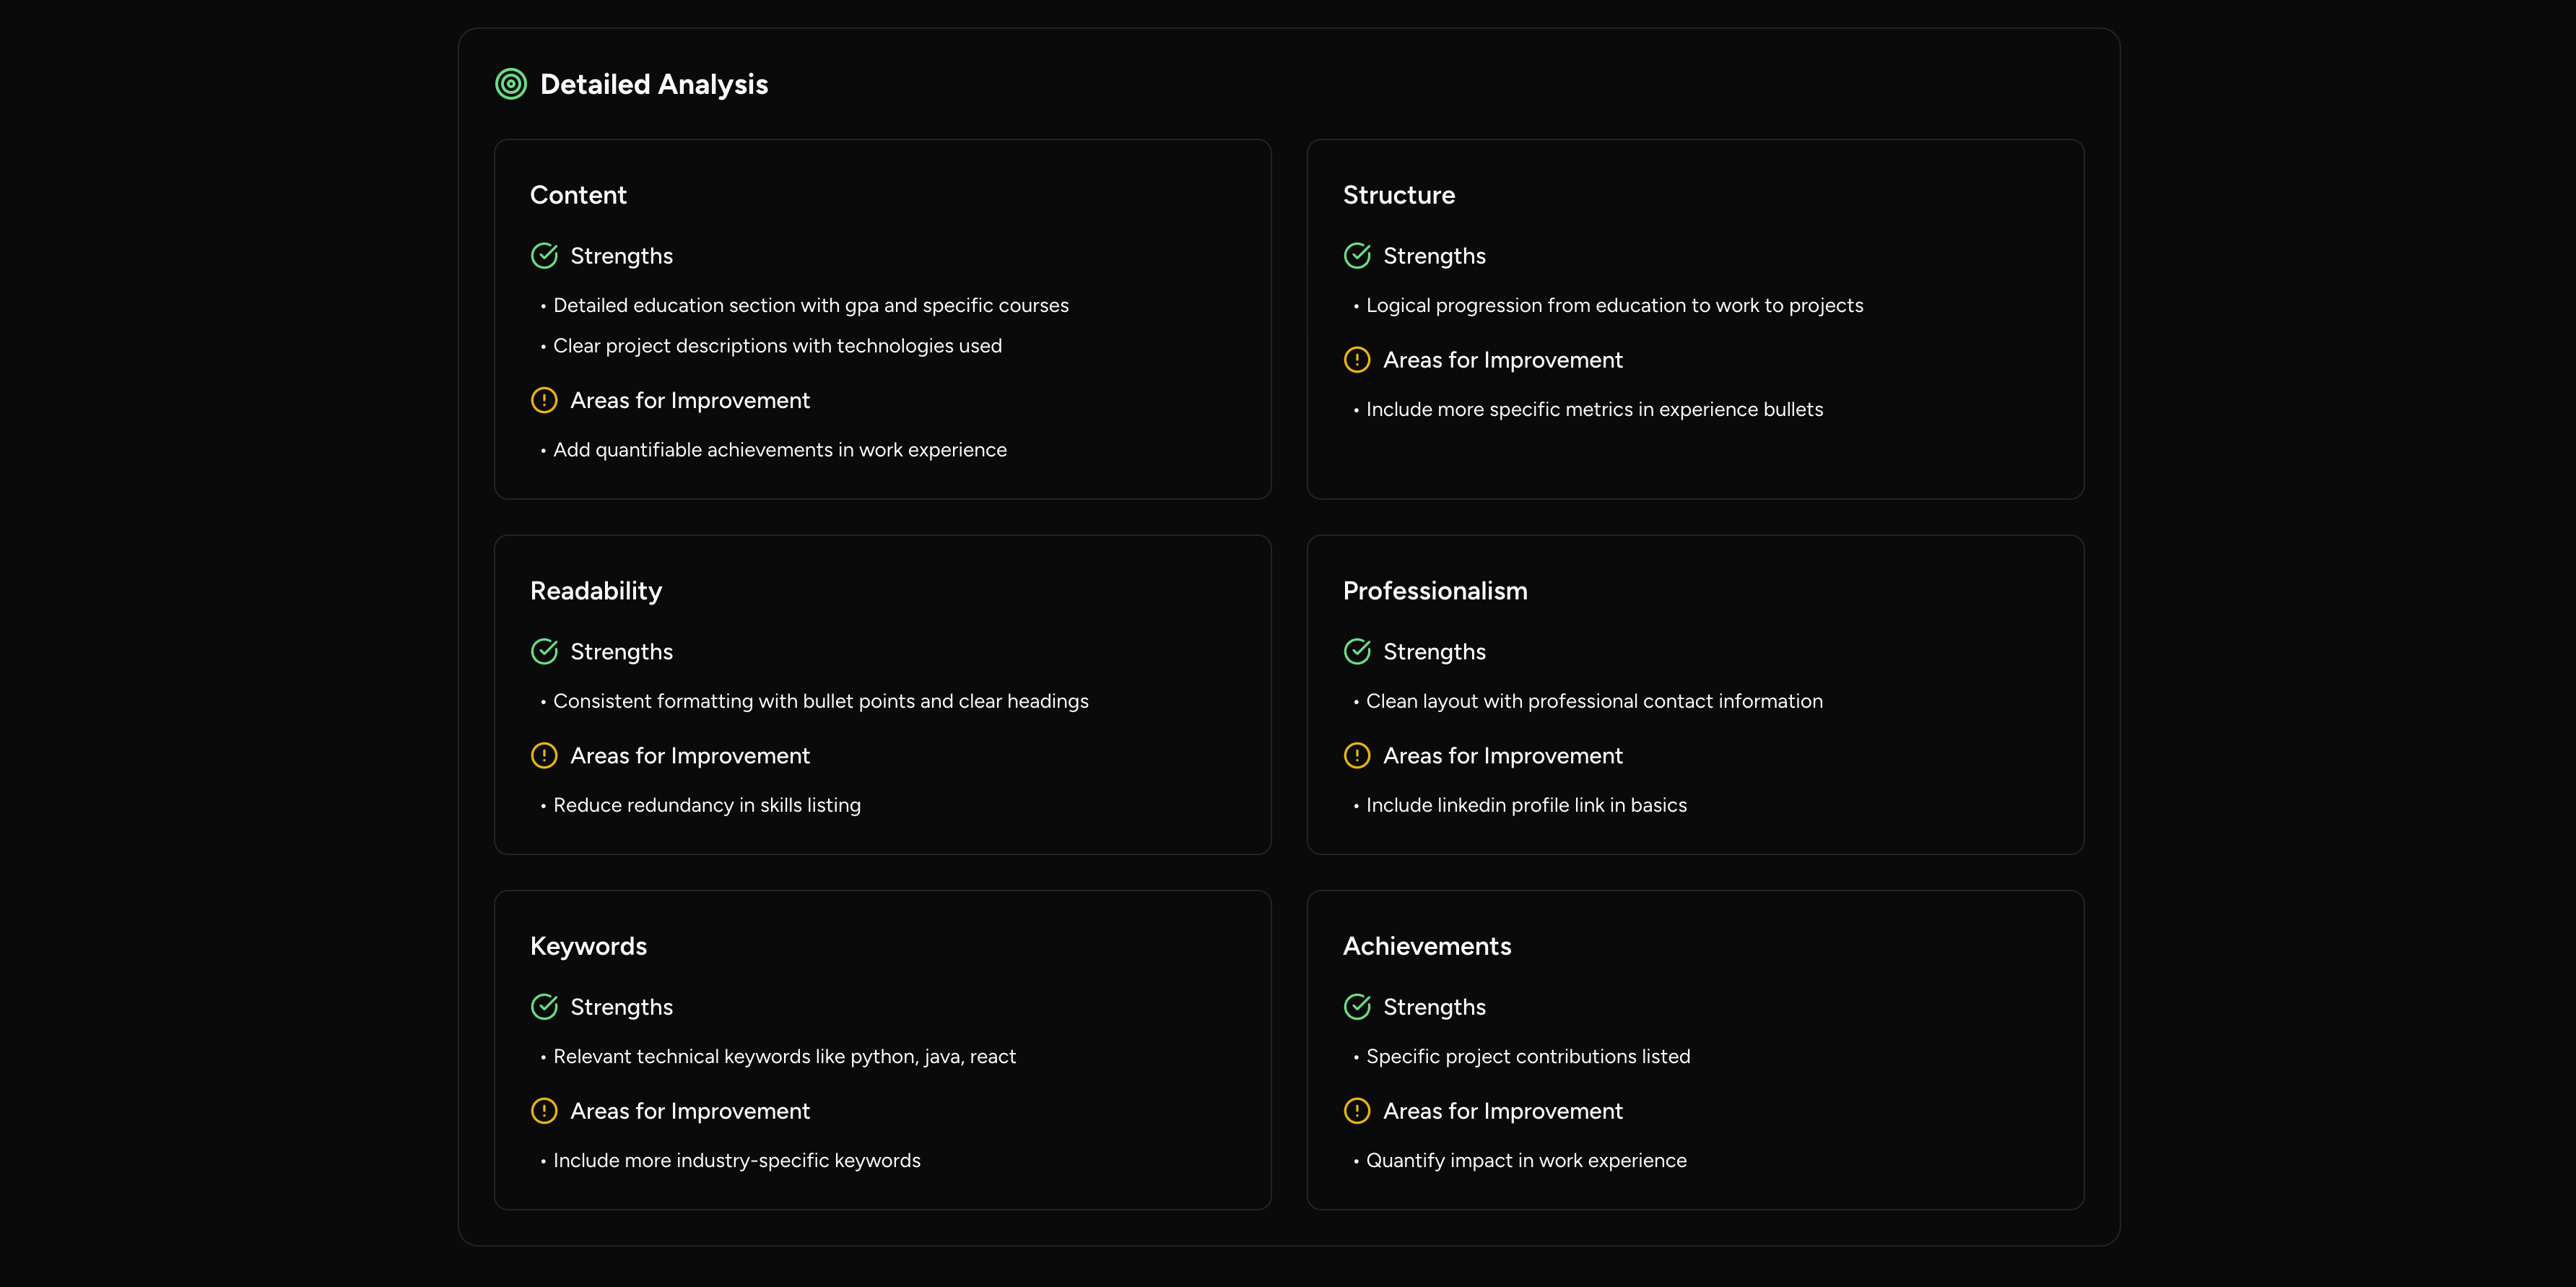Click the warning icon in Keywords' Areas for Improvement
The height and width of the screenshot is (1287, 2576).
click(544, 1111)
